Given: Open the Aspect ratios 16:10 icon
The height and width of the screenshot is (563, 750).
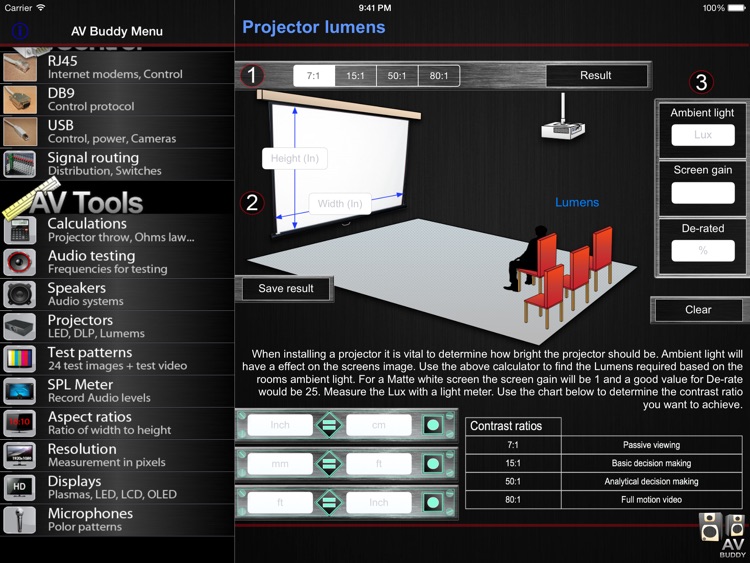Looking at the screenshot, I should (20, 423).
